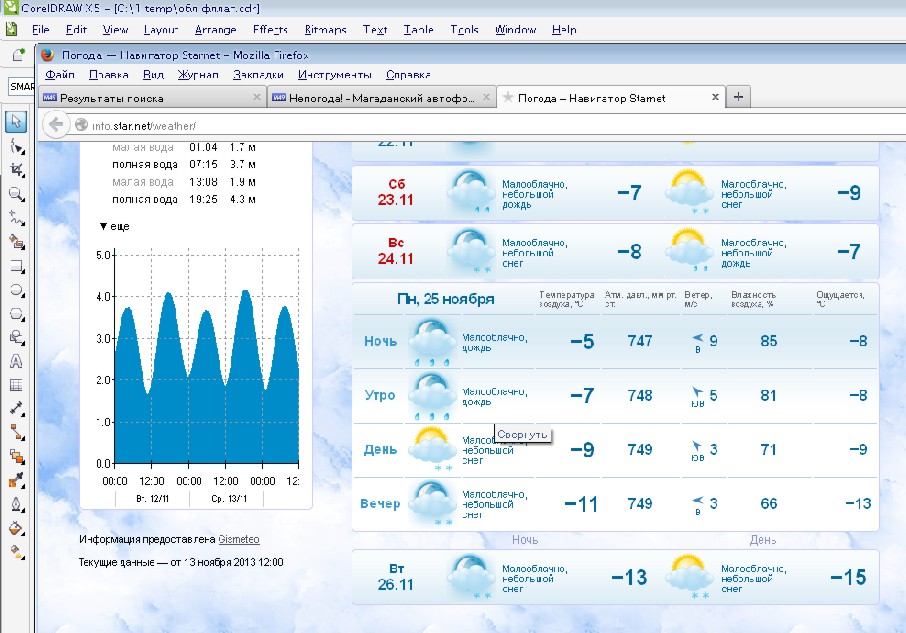
Task: Close the 'Погода – Навигатор Starnet' tab
Action: click(715, 98)
